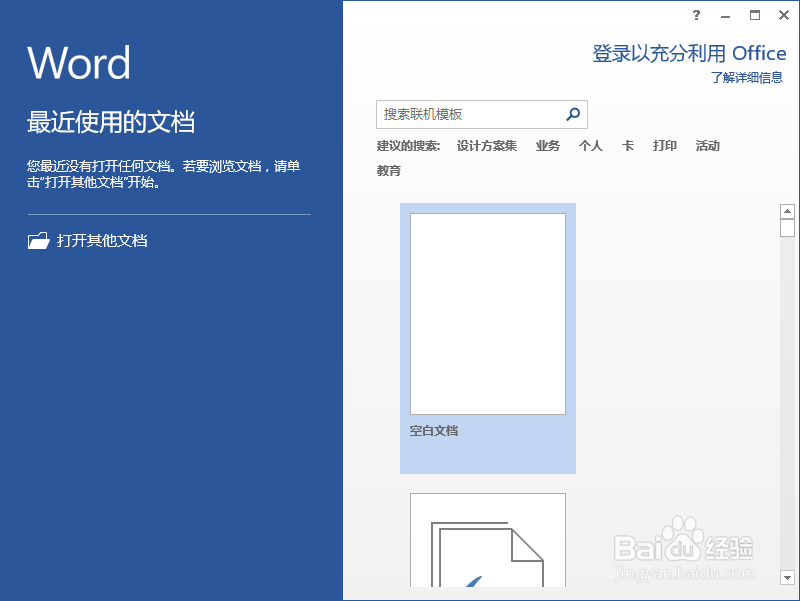Maximize the Word start window

[x=755, y=15]
